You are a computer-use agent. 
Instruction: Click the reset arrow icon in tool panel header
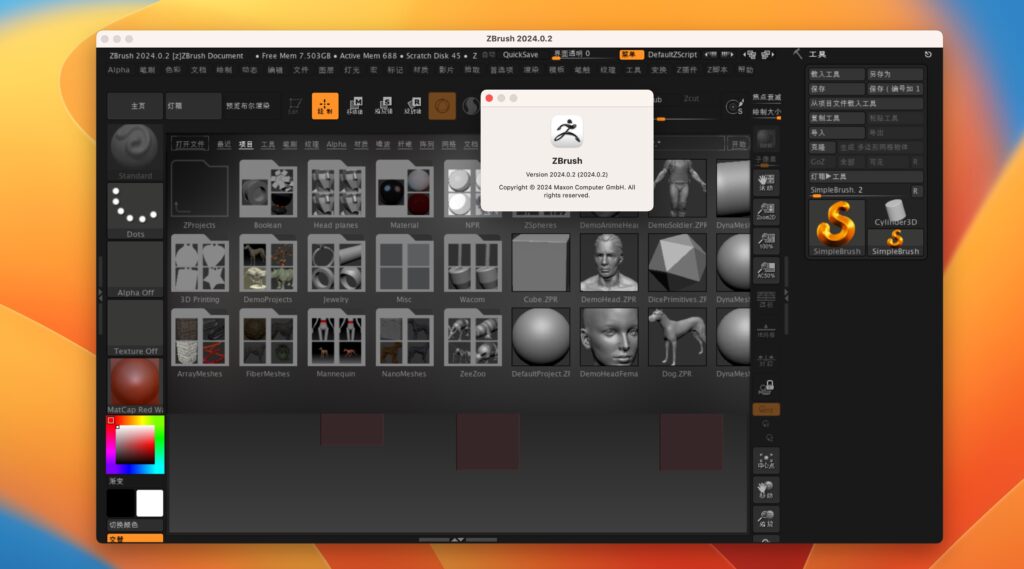click(928, 54)
